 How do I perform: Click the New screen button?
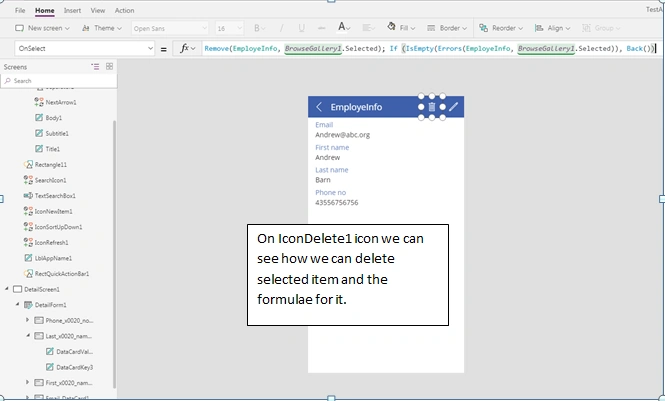(x=42, y=28)
